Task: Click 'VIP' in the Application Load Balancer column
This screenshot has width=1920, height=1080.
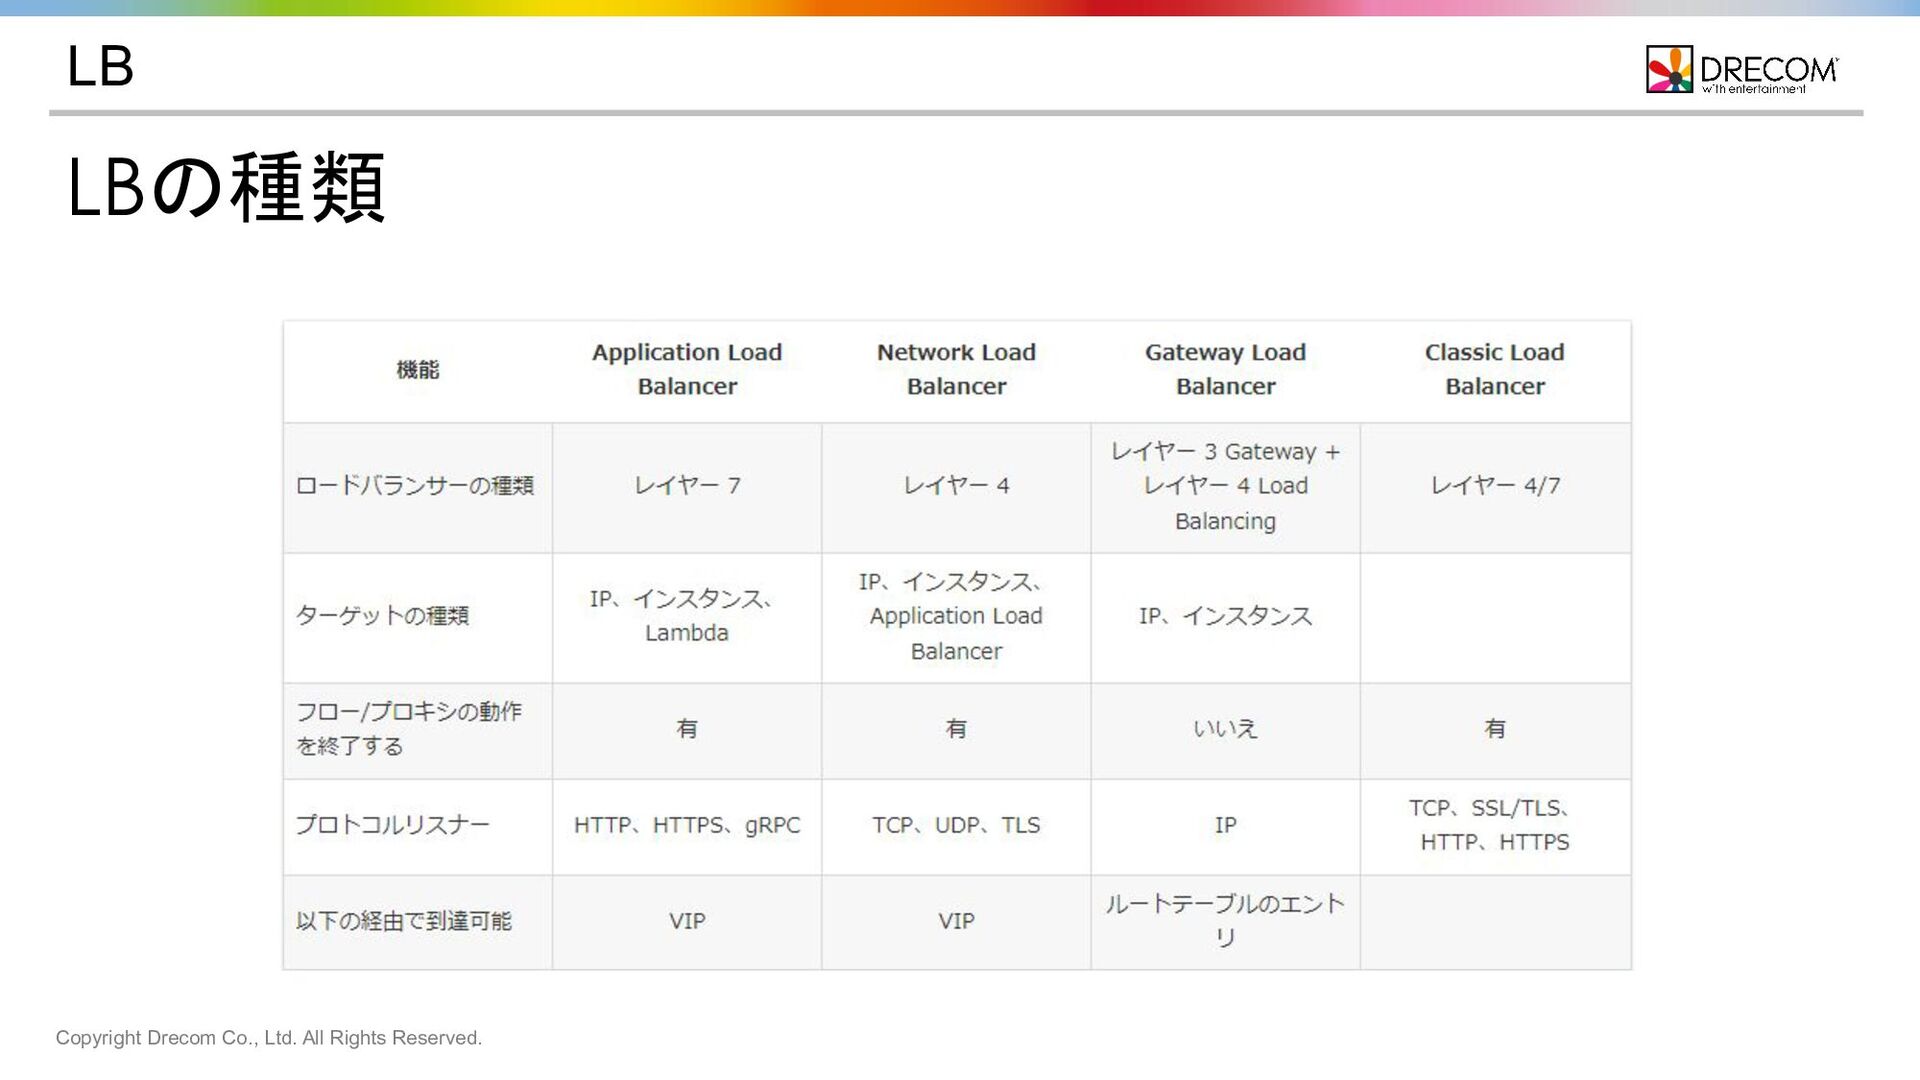Action: click(687, 921)
